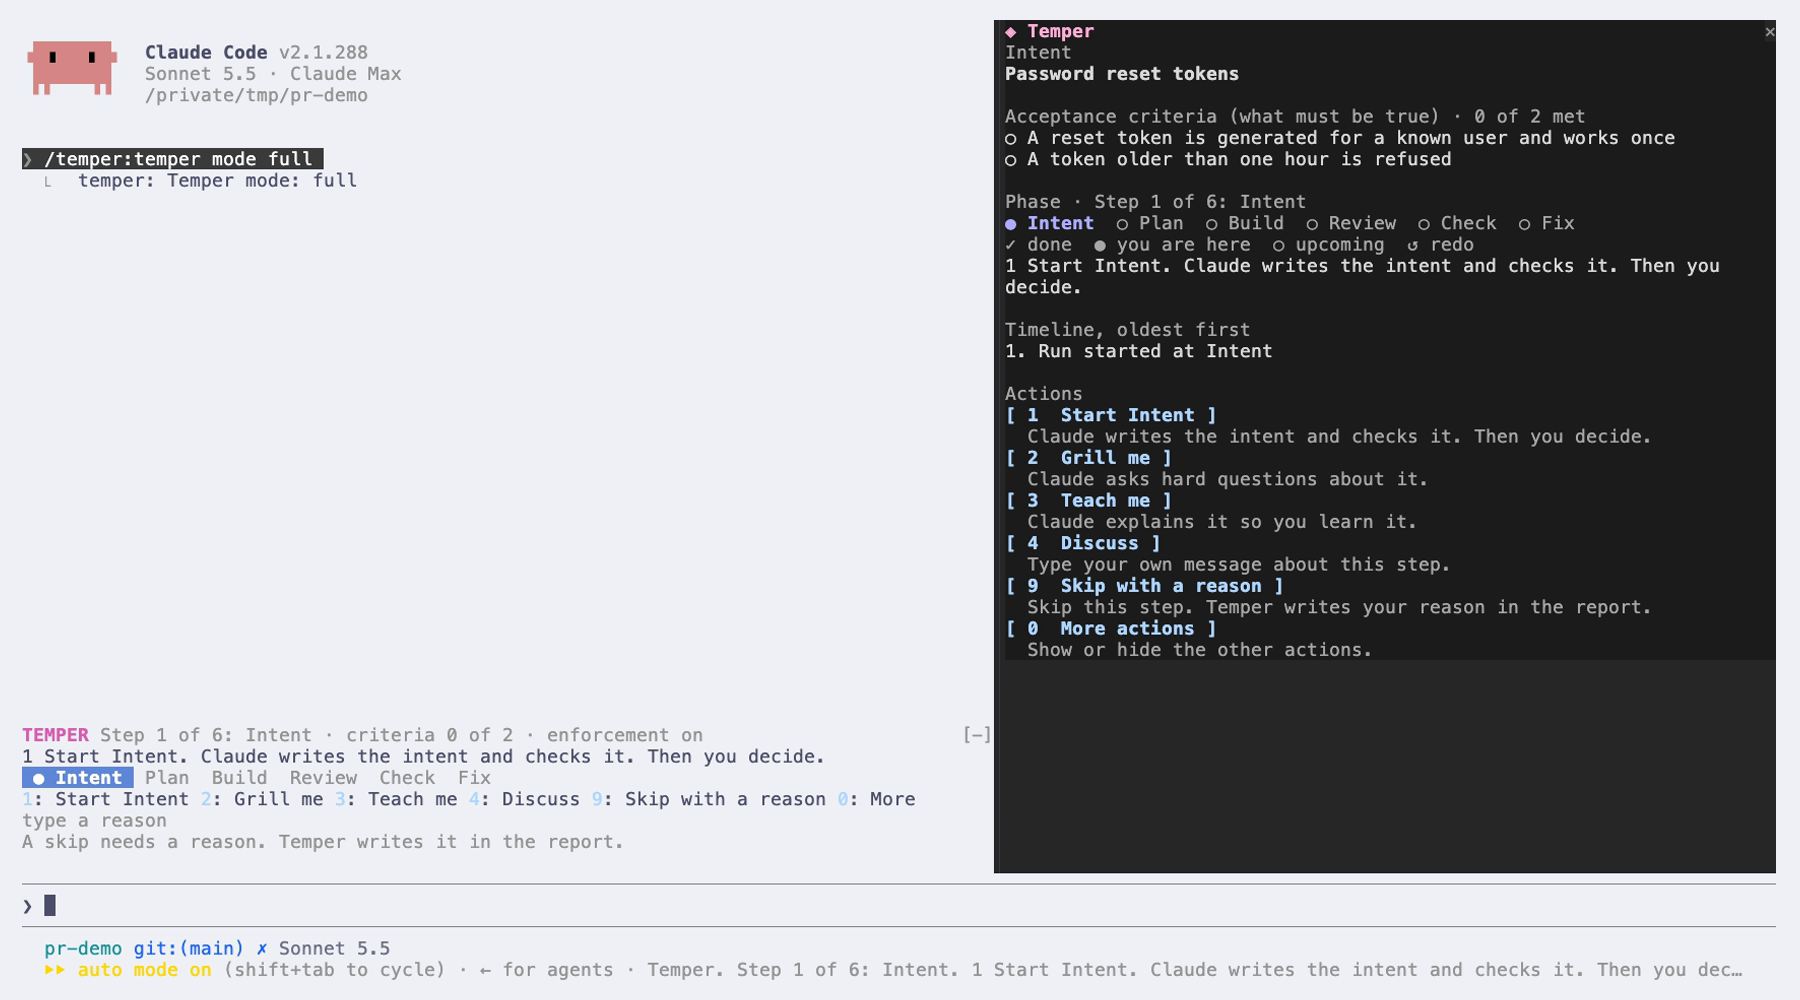Click '2: Grill me' shortcut in bottom row
The image size is (1800, 1000).
point(262,799)
